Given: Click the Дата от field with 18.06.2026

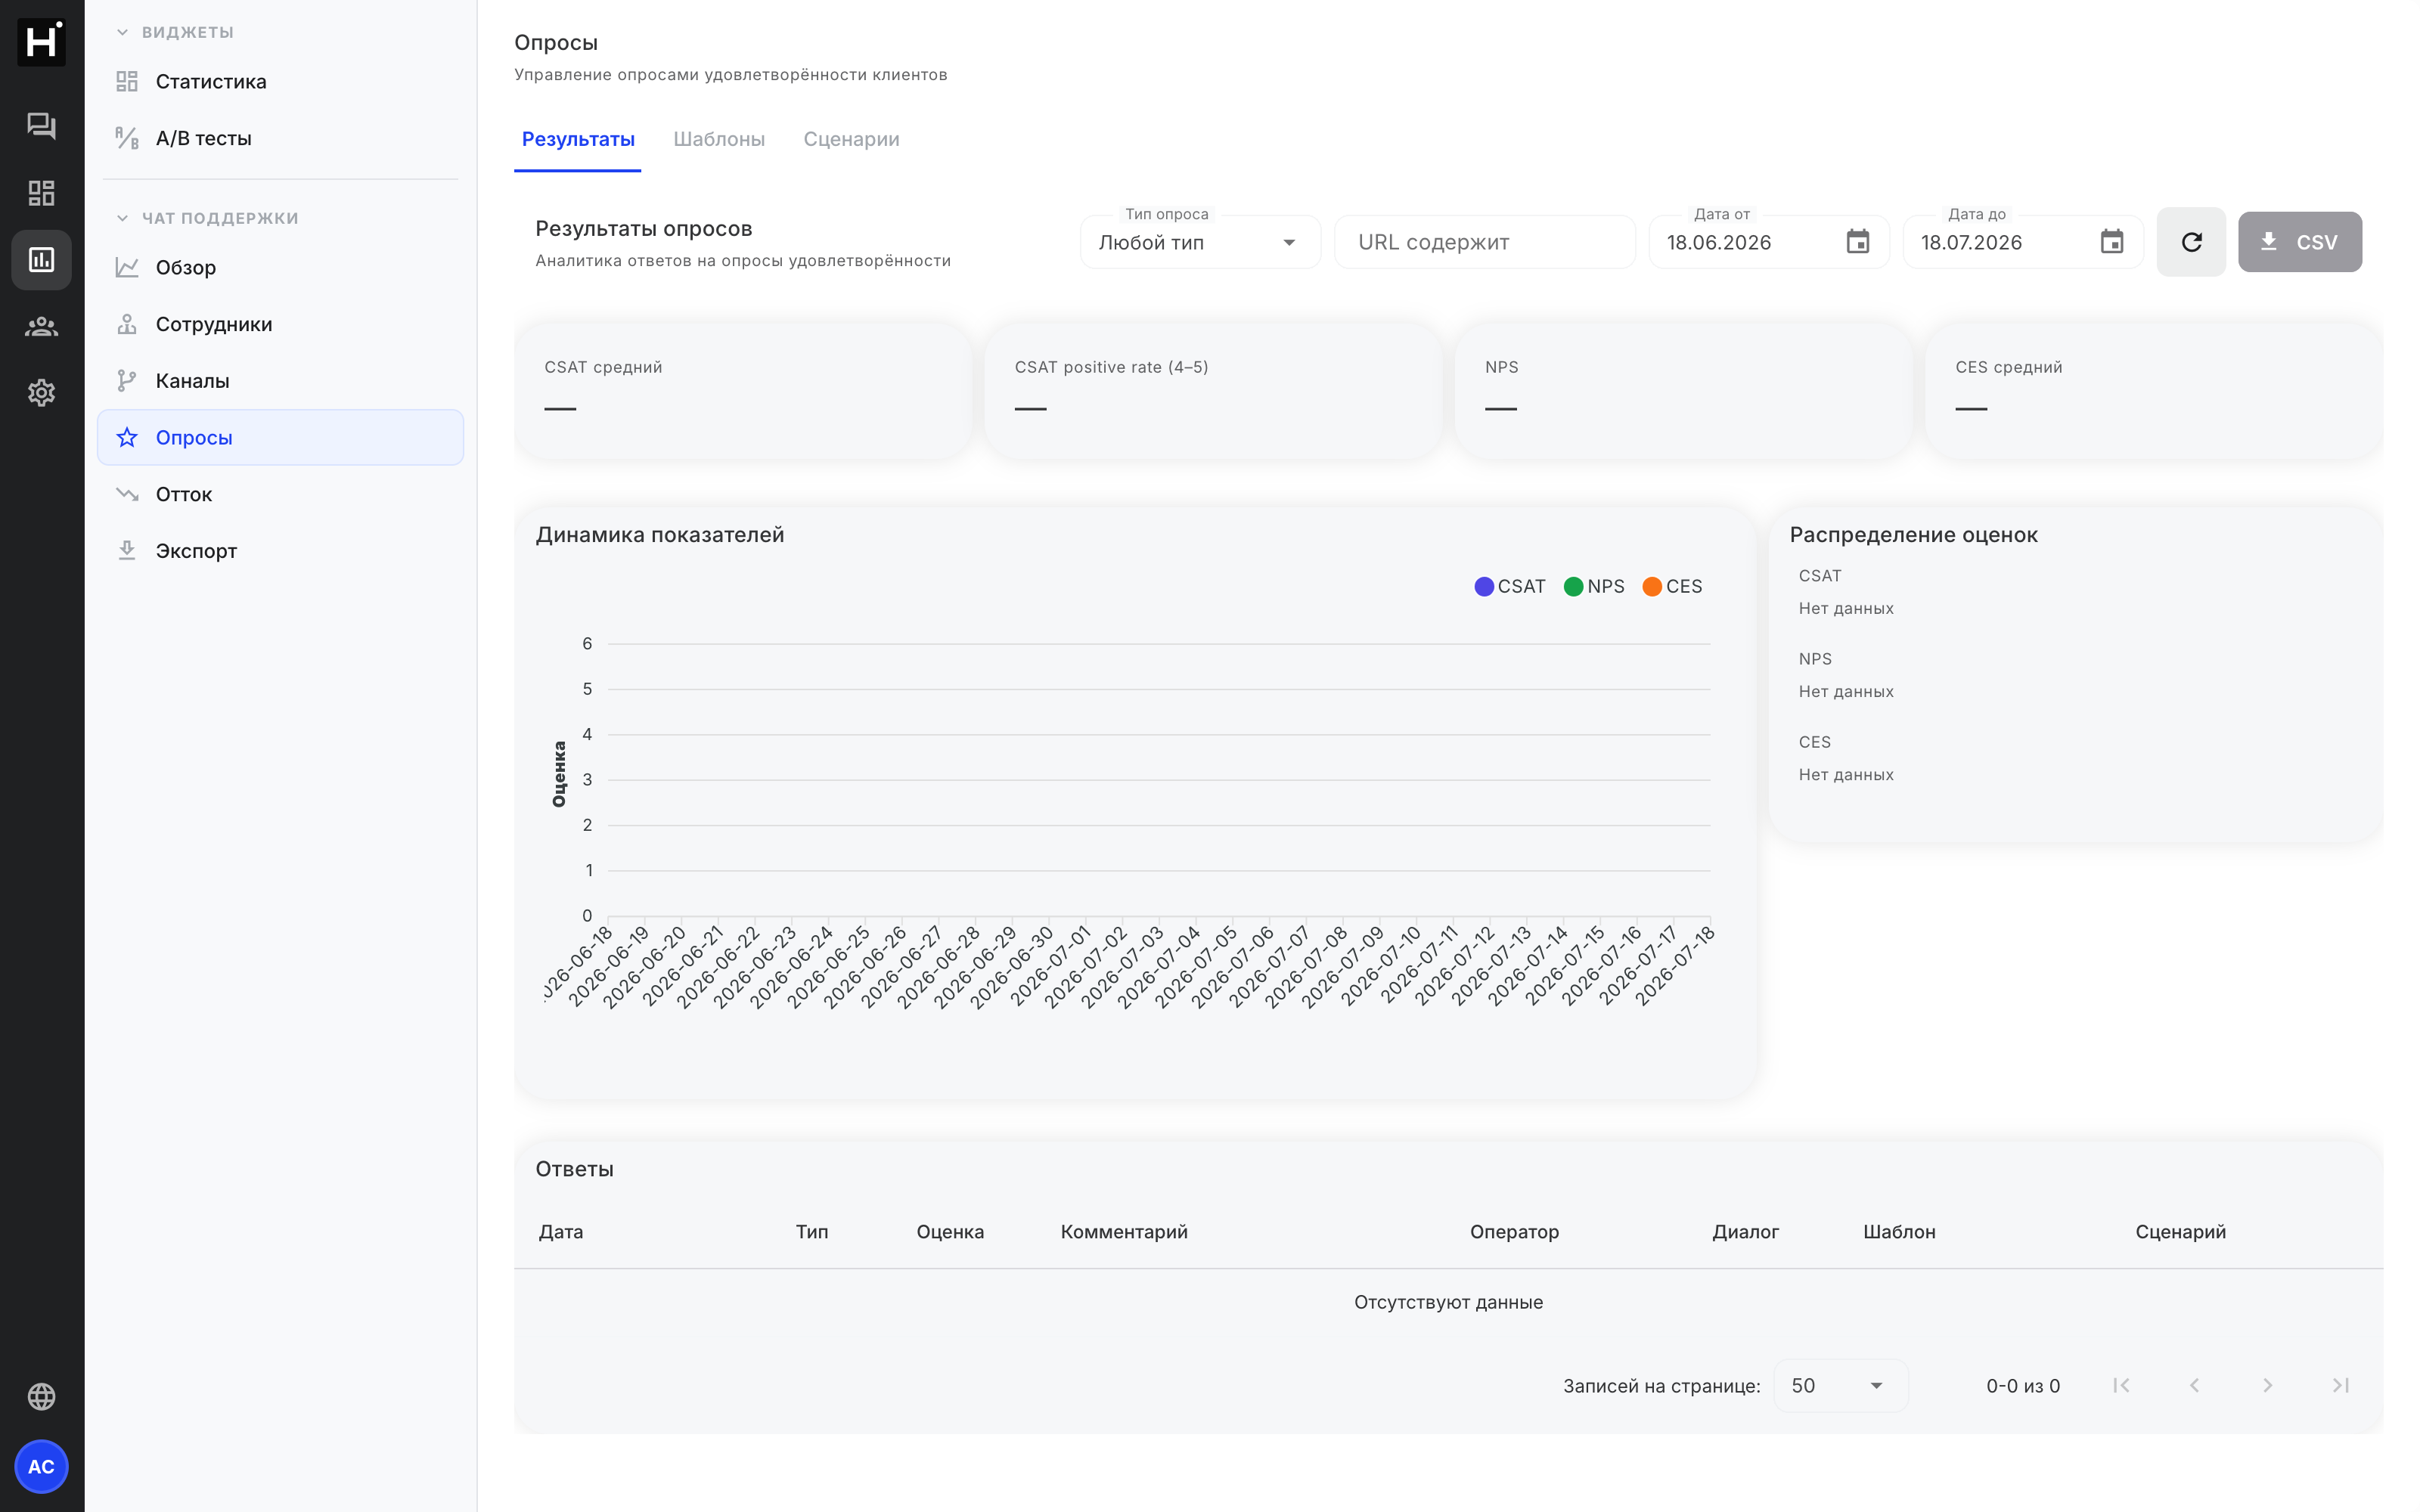Looking at the screenshot, I should click(x=1768, y=242).
